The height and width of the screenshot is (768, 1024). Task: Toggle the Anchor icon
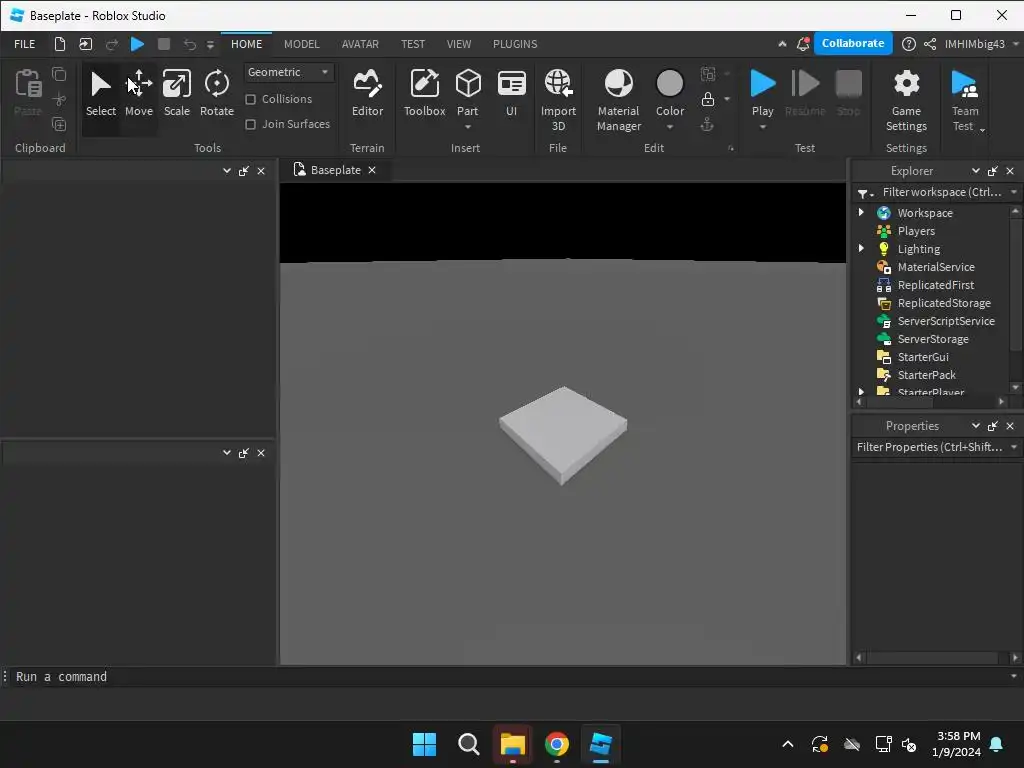pos(707,124)
